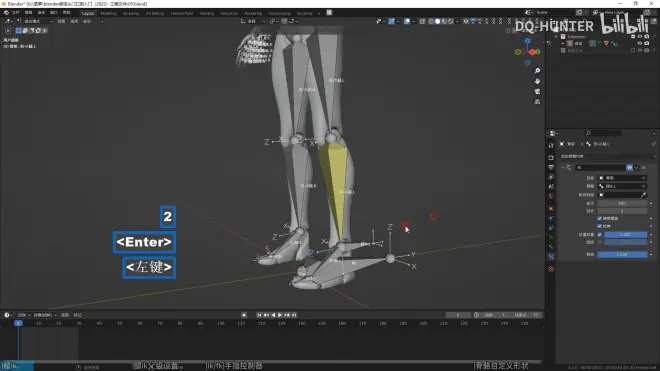Select the first box-select mode icon
Viewport: 660px width, 371px height.
tap(19, 31)
